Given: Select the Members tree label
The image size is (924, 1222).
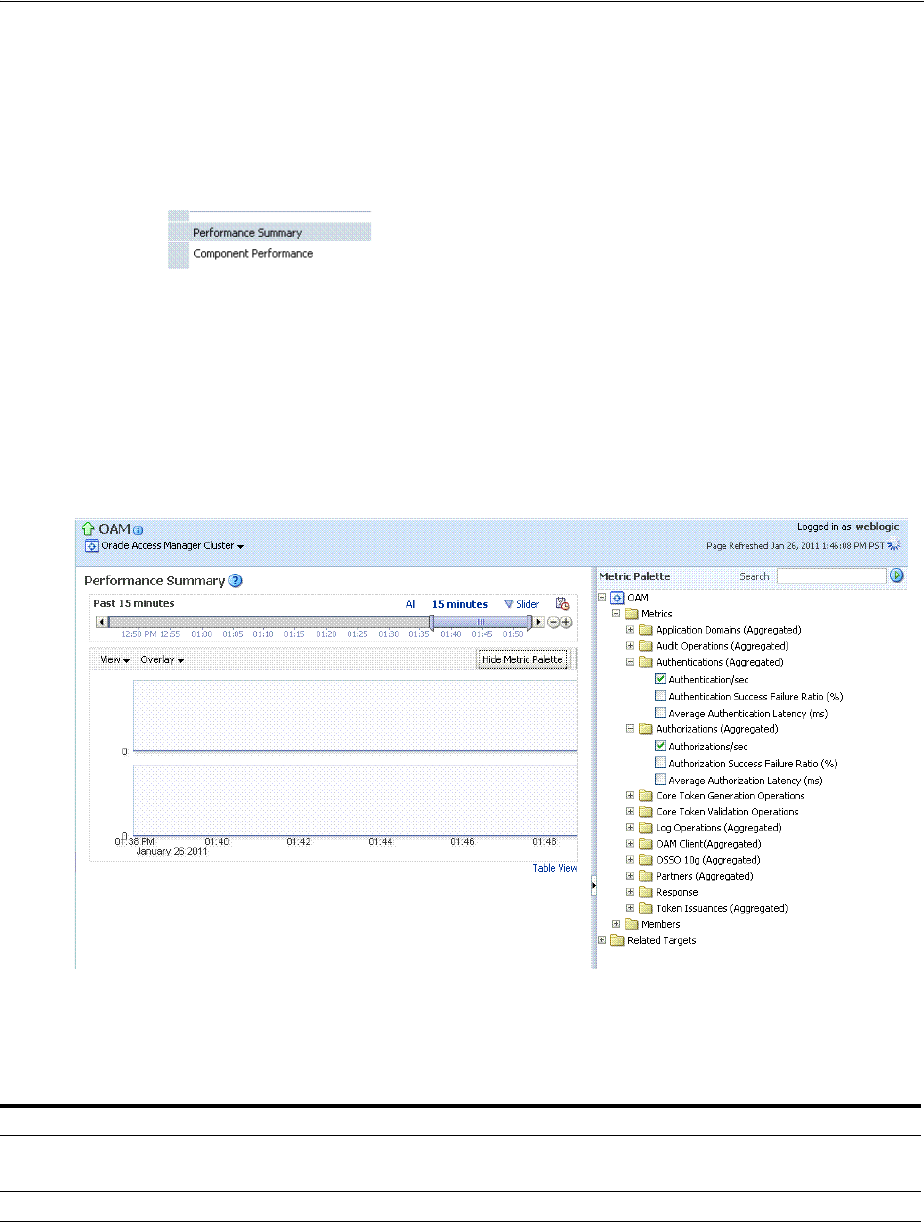Looking at the screenshot, I should (x=660, y=924).
